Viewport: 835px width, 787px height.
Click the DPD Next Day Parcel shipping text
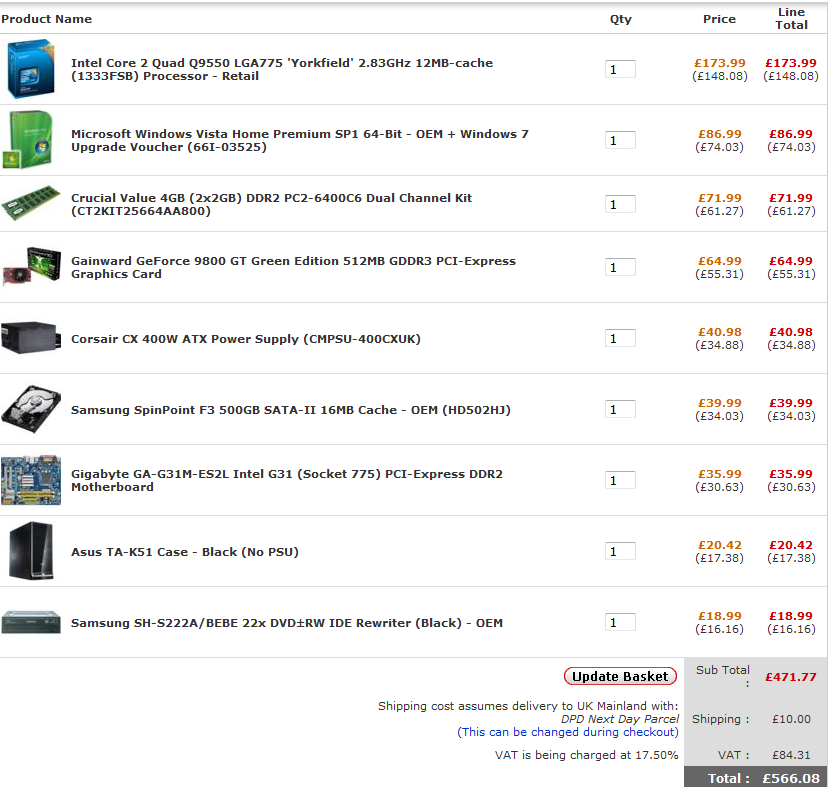620,719
